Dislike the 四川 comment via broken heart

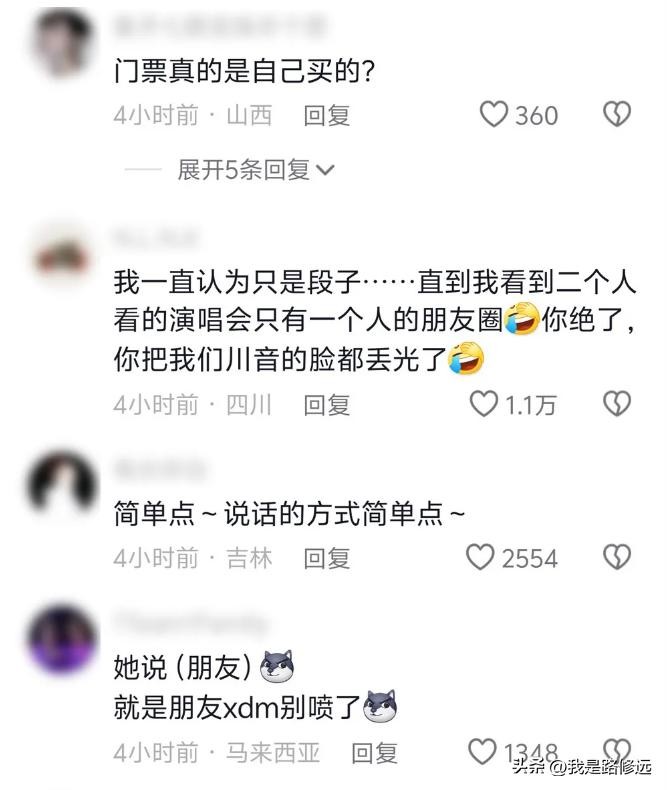point(617,404)
